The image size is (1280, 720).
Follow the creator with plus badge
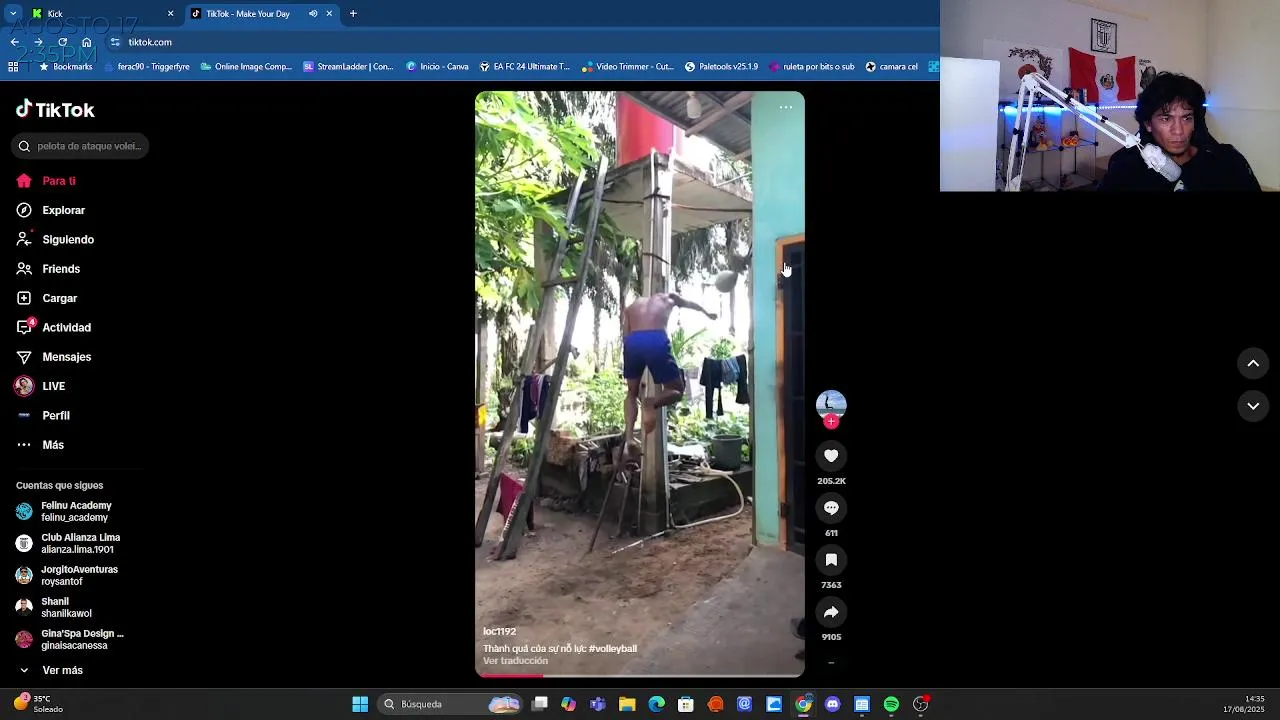pos(831,422)
